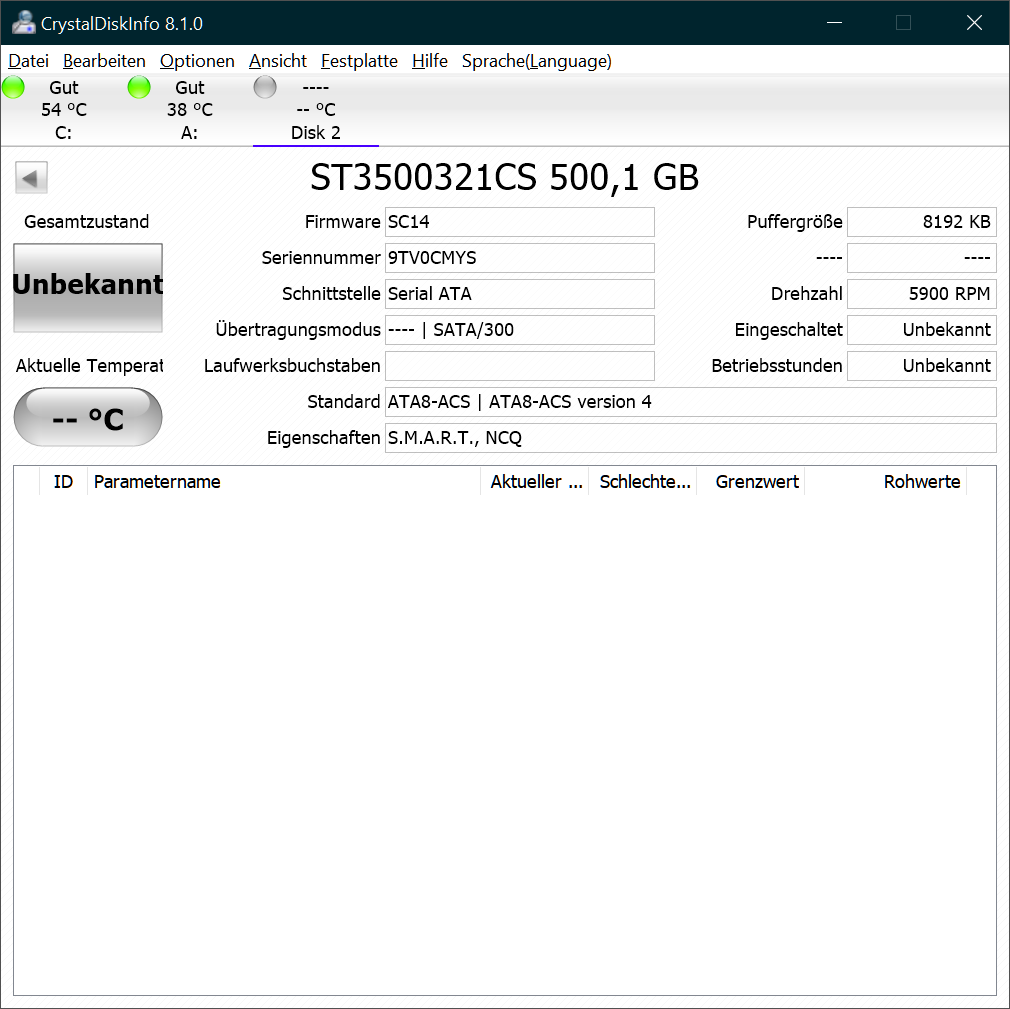Screen dimensions: 1010x1009
Task: Click the gray status circle for Disk 2
Action: pyautogui.click(x=265, y=87)
